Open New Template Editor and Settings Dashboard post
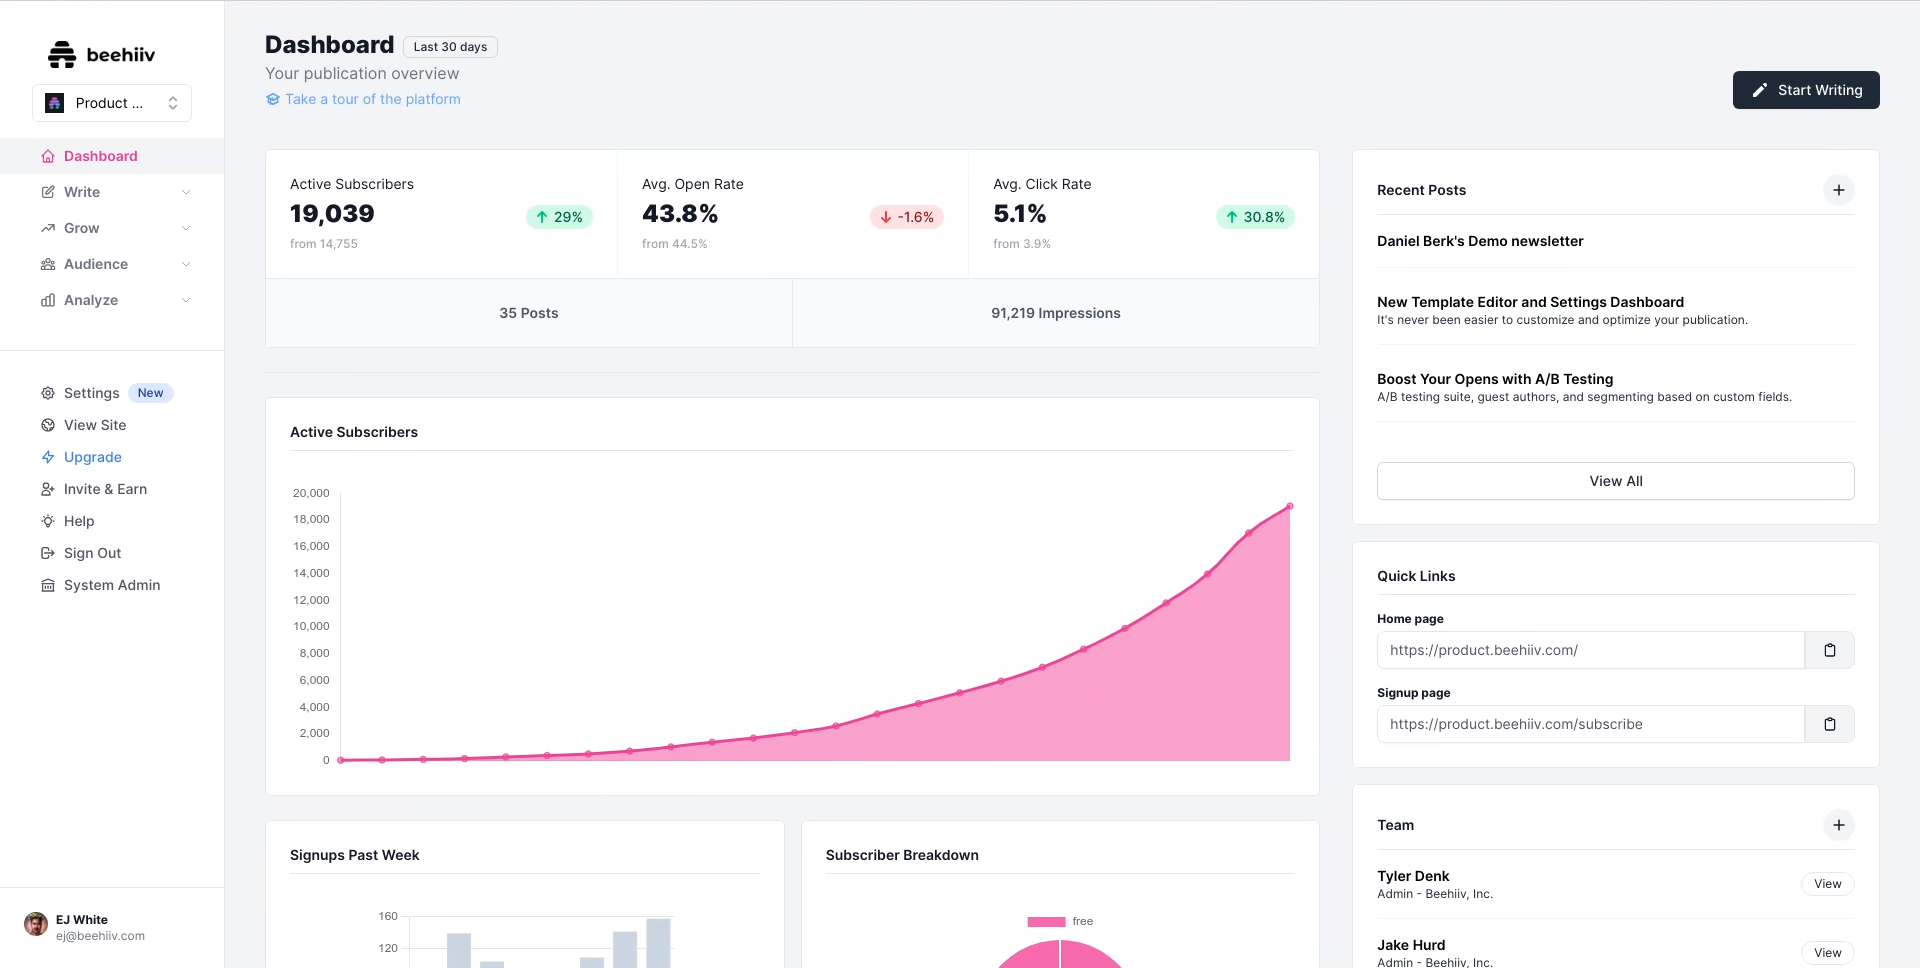The width and height of the screenshot is (1920, 968). tap(1530, 302)
